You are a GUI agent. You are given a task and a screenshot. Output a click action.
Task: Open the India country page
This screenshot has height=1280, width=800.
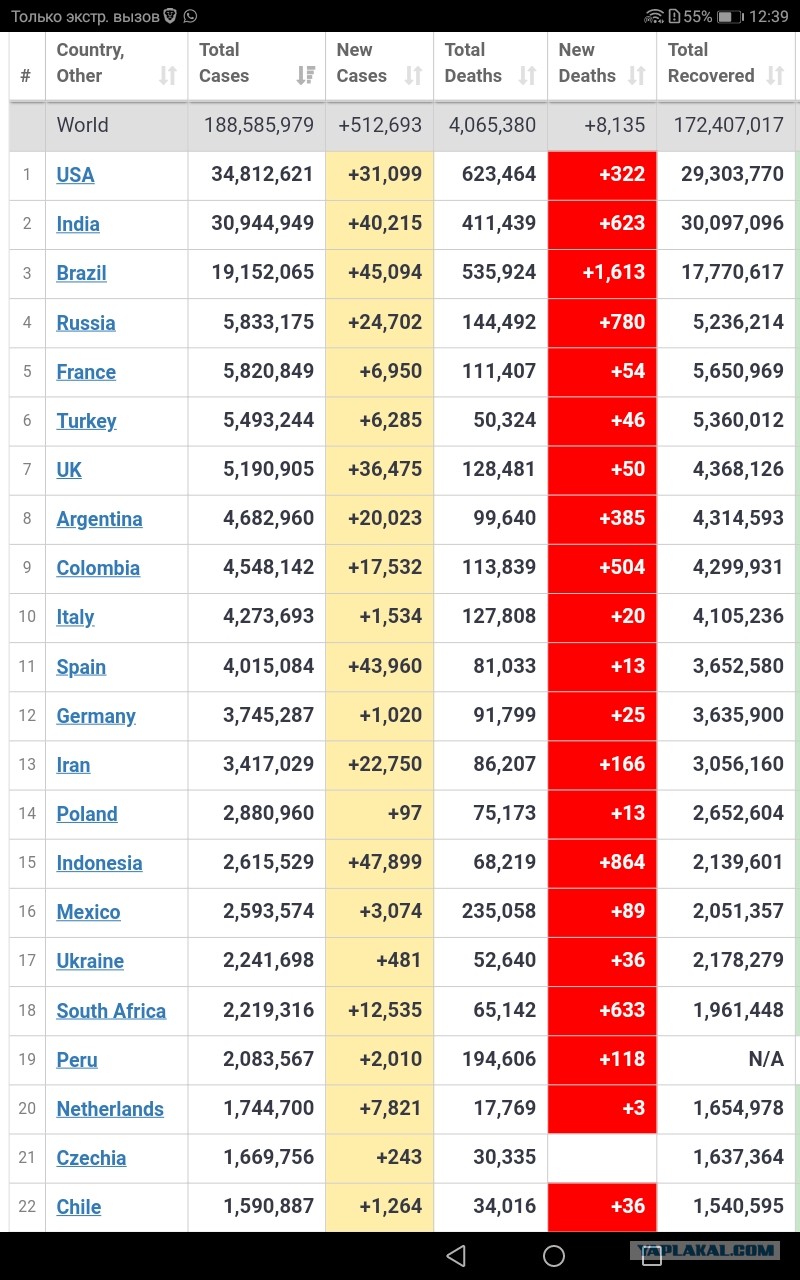point(78,224)
